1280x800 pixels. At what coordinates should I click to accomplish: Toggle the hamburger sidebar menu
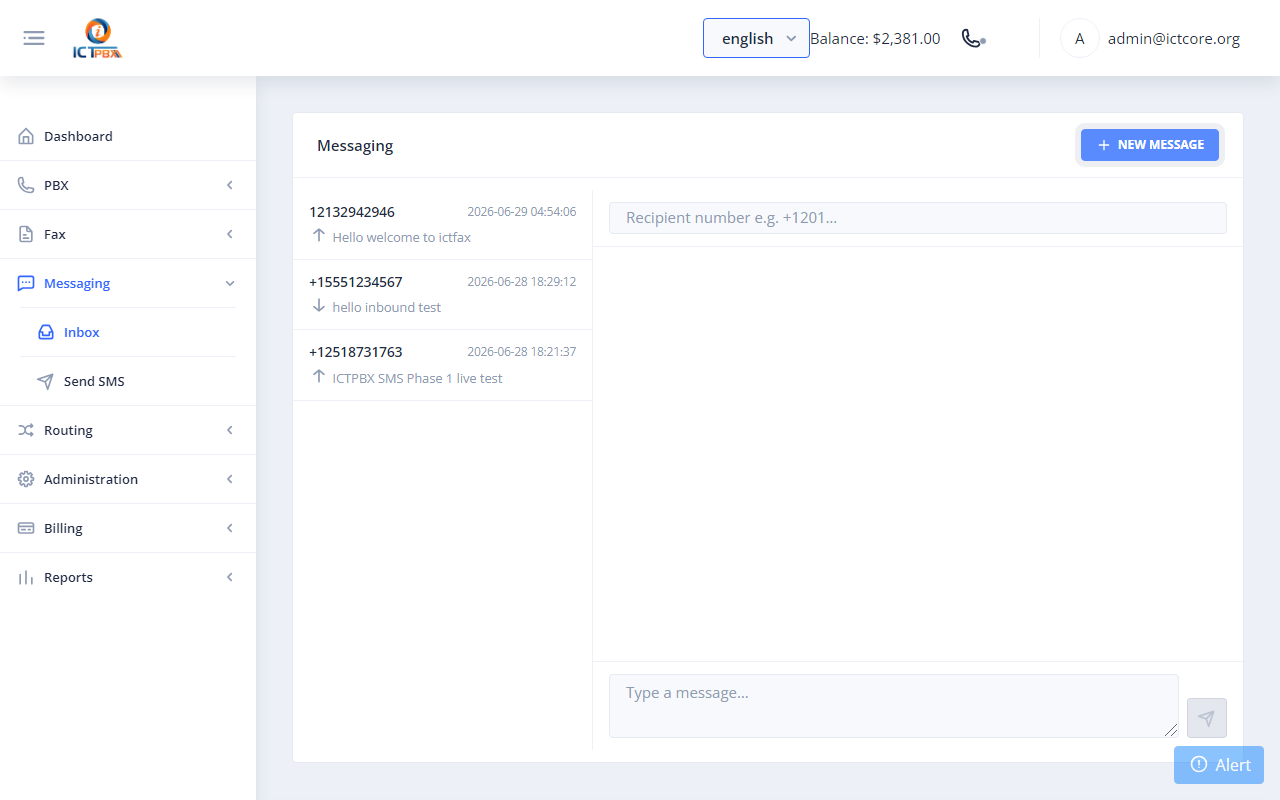click(34, 38)
